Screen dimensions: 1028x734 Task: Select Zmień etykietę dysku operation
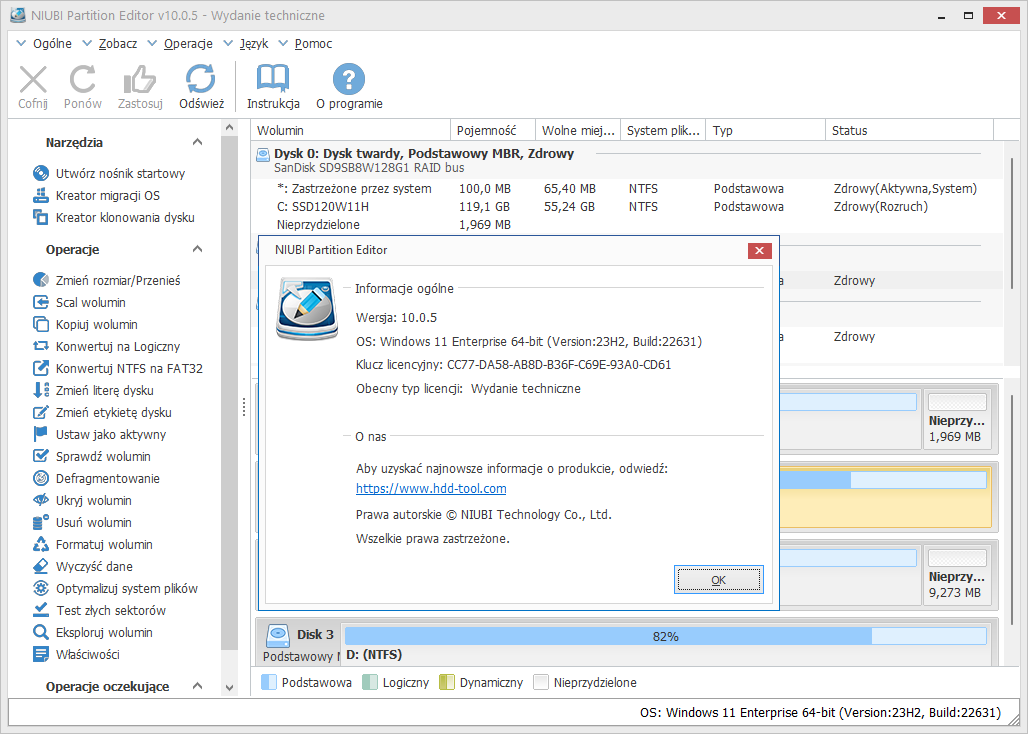[102, 412]
